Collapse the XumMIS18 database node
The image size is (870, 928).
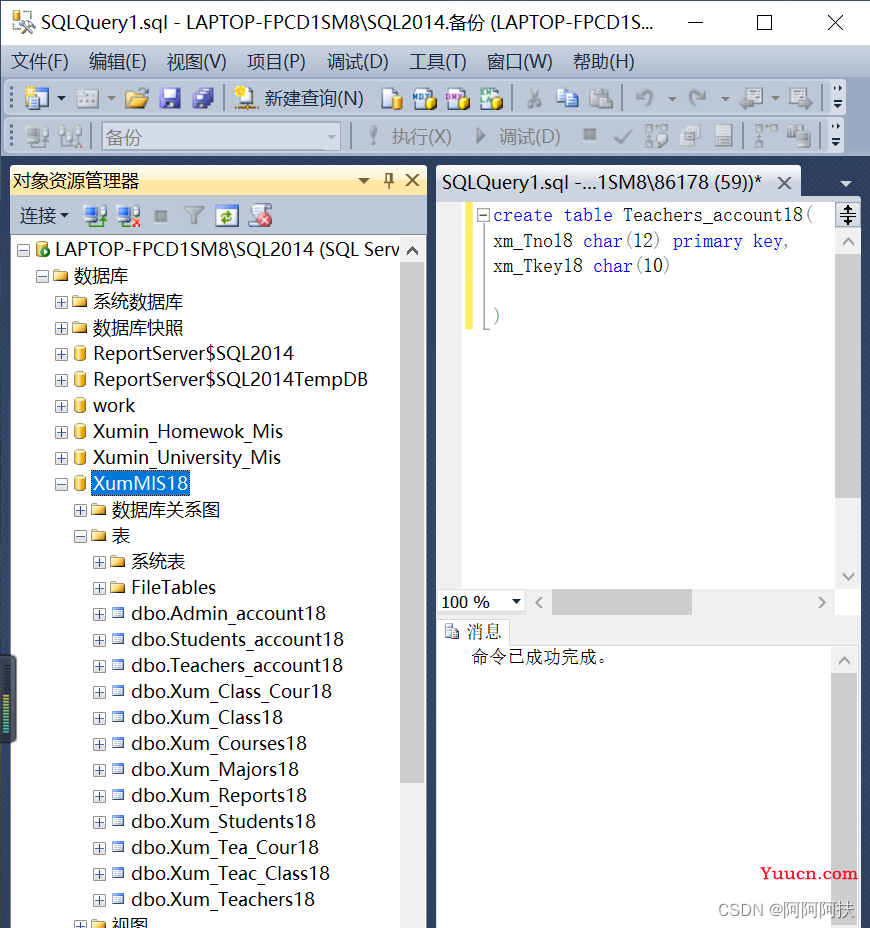(62, 484)
